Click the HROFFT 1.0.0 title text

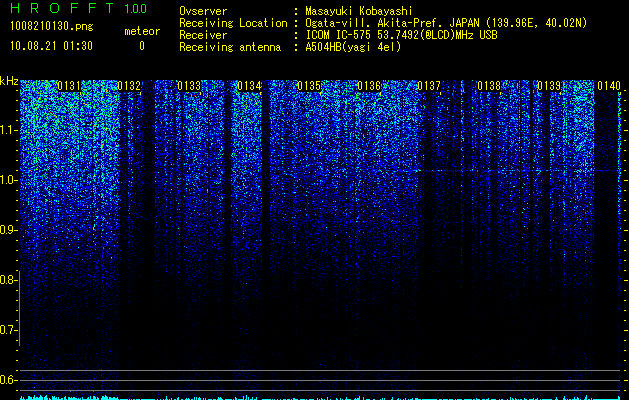coord(78,8)
